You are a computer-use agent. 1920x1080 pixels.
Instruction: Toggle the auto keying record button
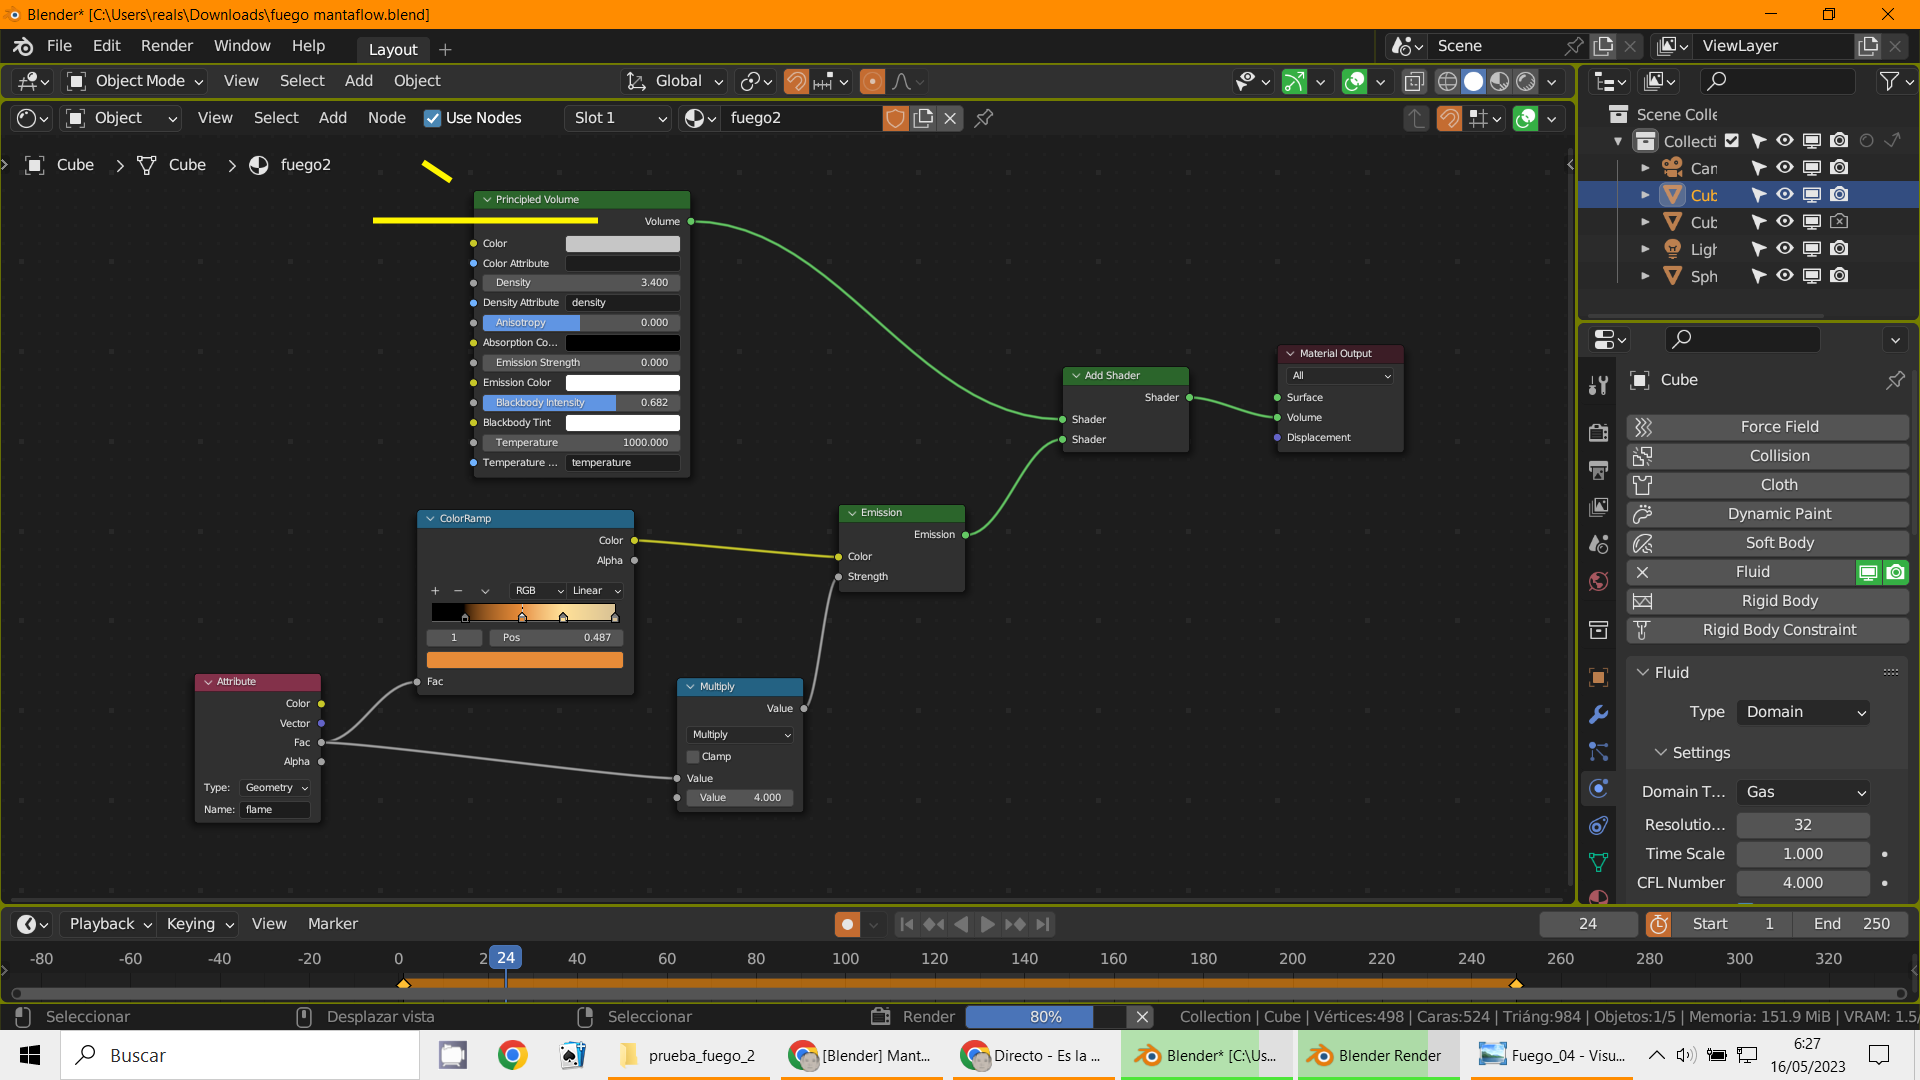(x=847, y=924)
